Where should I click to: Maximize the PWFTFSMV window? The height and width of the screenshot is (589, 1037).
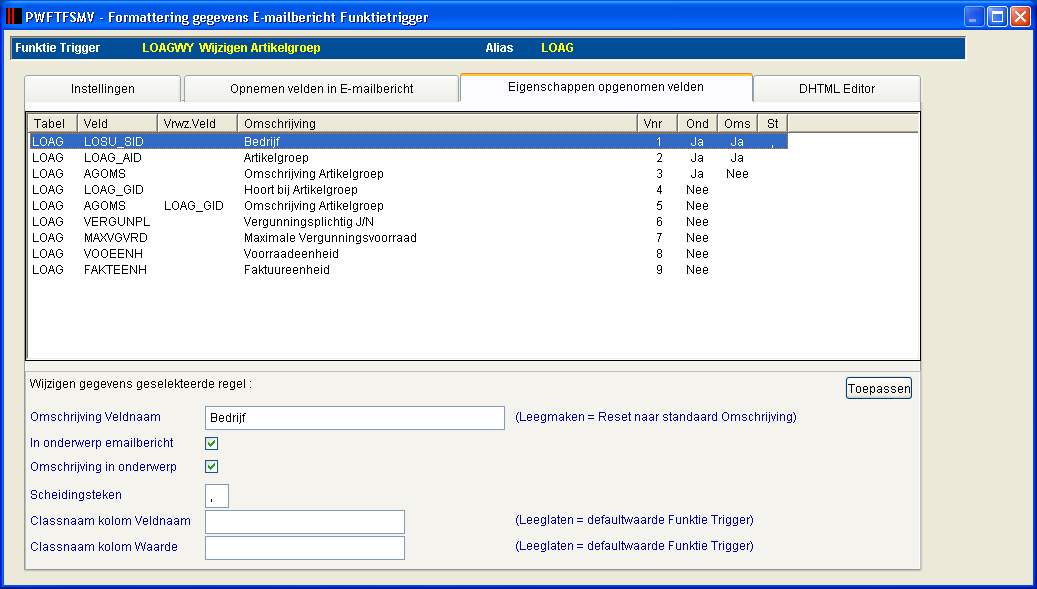click(997, 17)
